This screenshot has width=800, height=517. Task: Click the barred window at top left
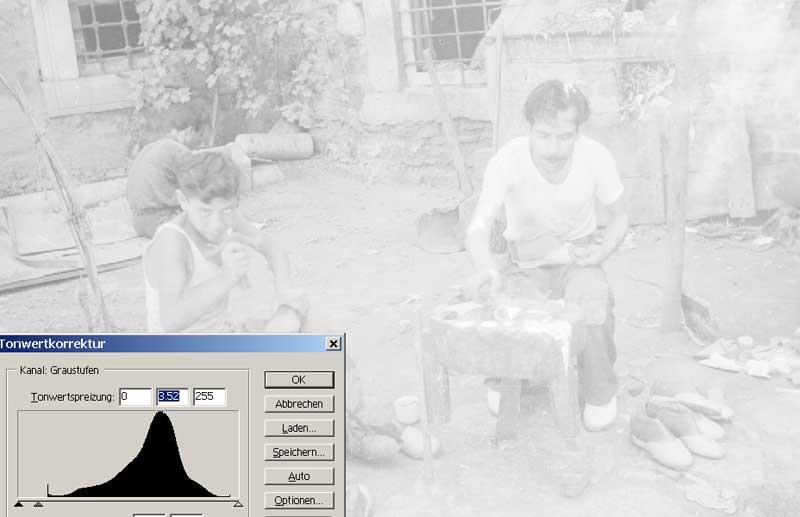(x=106, y=27)
